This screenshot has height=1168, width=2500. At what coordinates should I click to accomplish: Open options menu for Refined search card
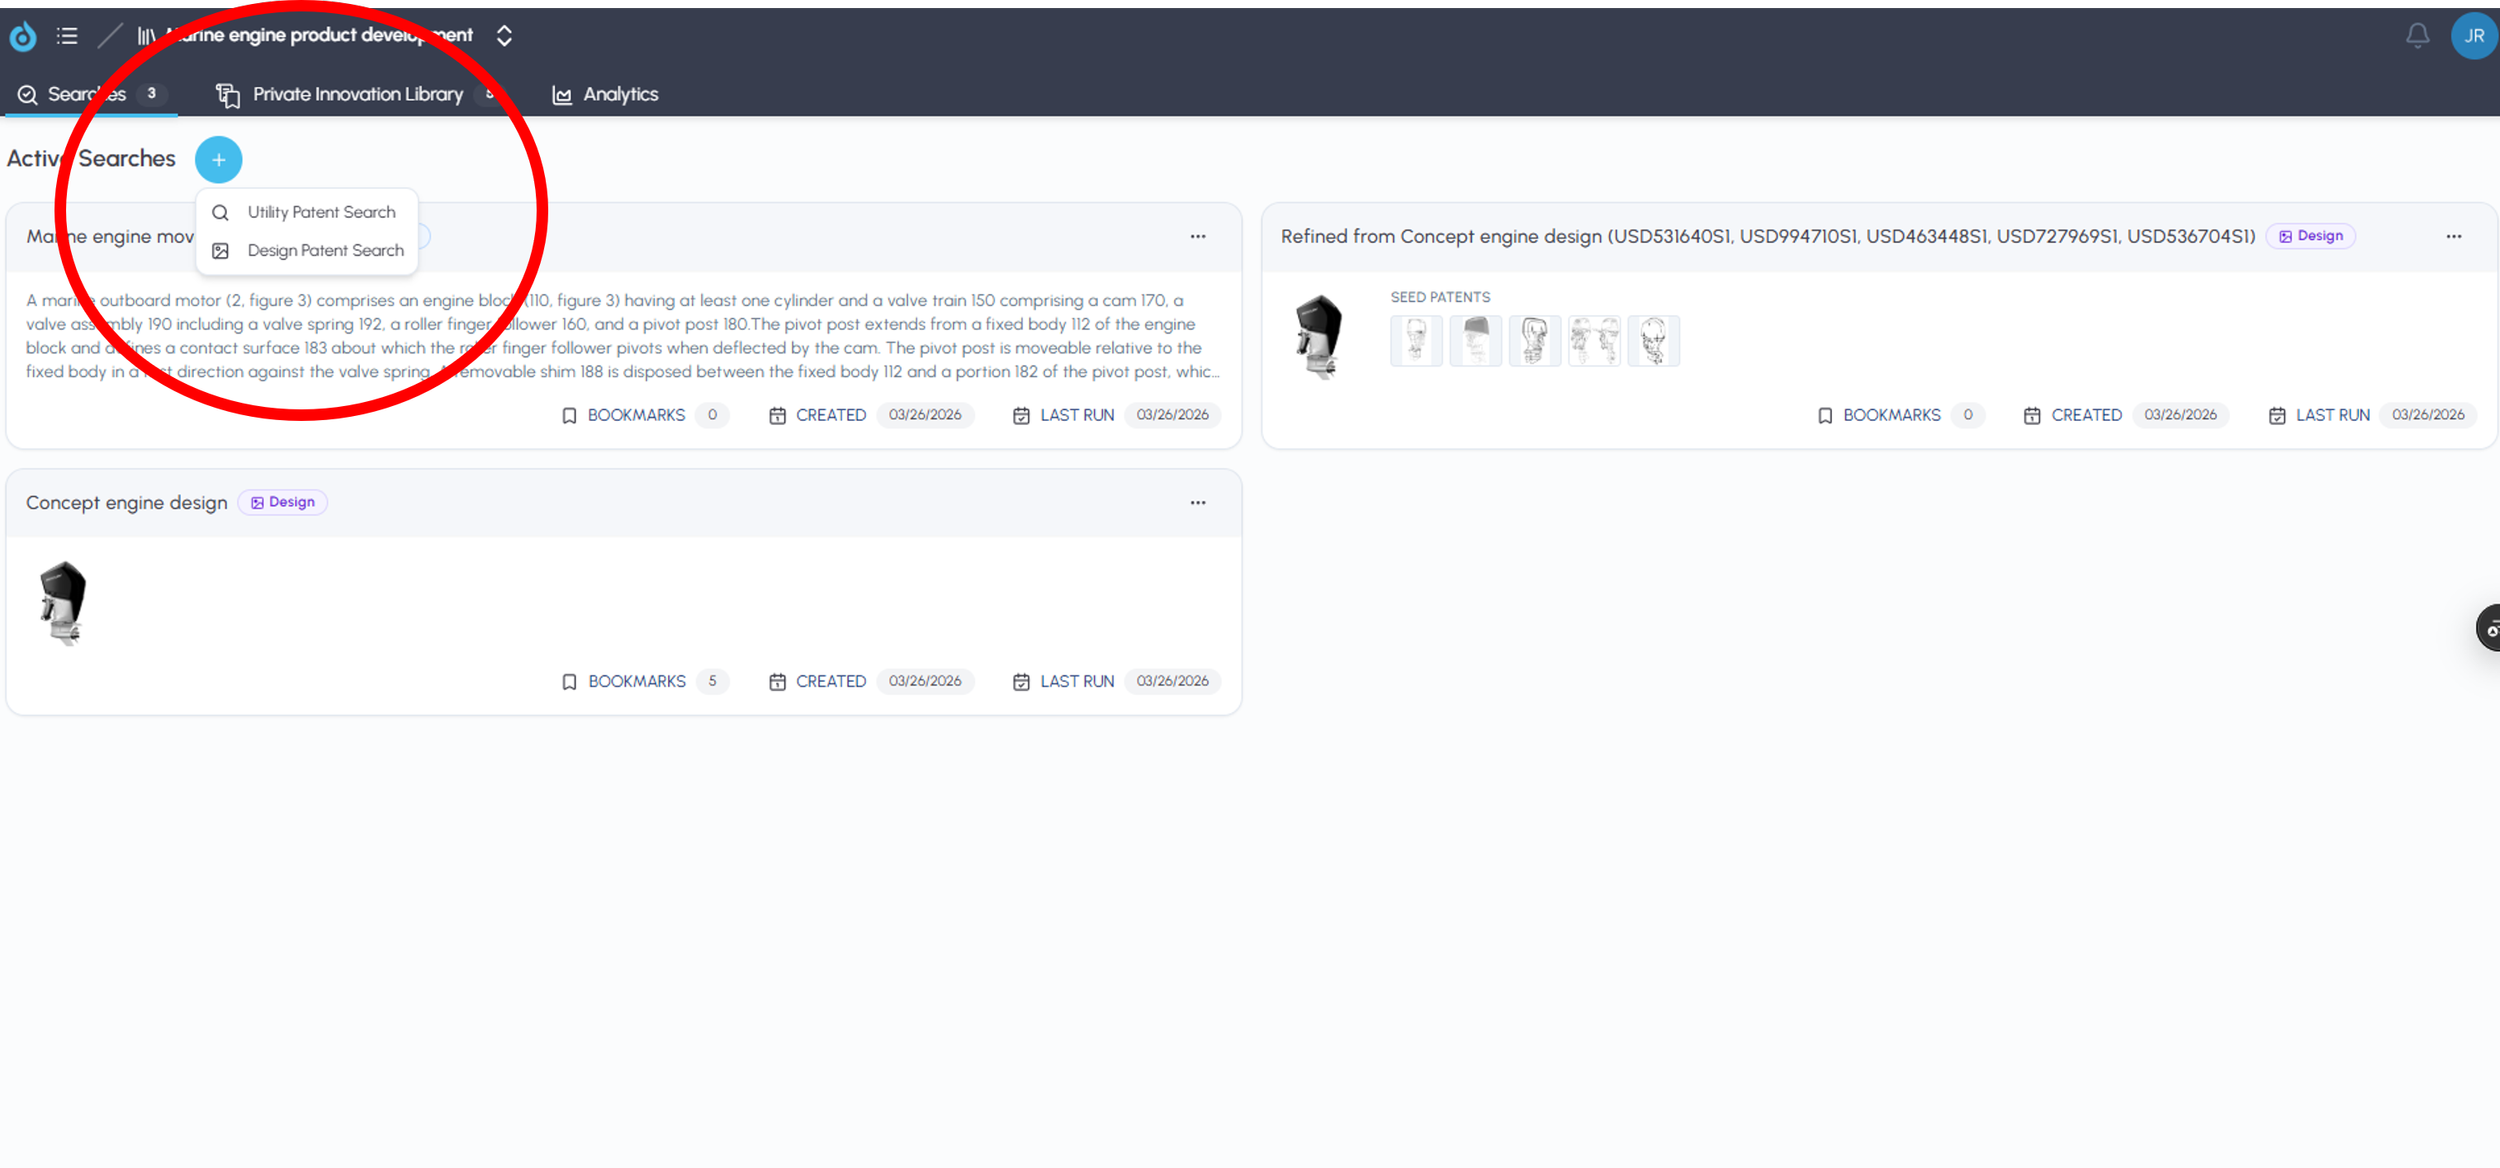tap(2453, 237)
